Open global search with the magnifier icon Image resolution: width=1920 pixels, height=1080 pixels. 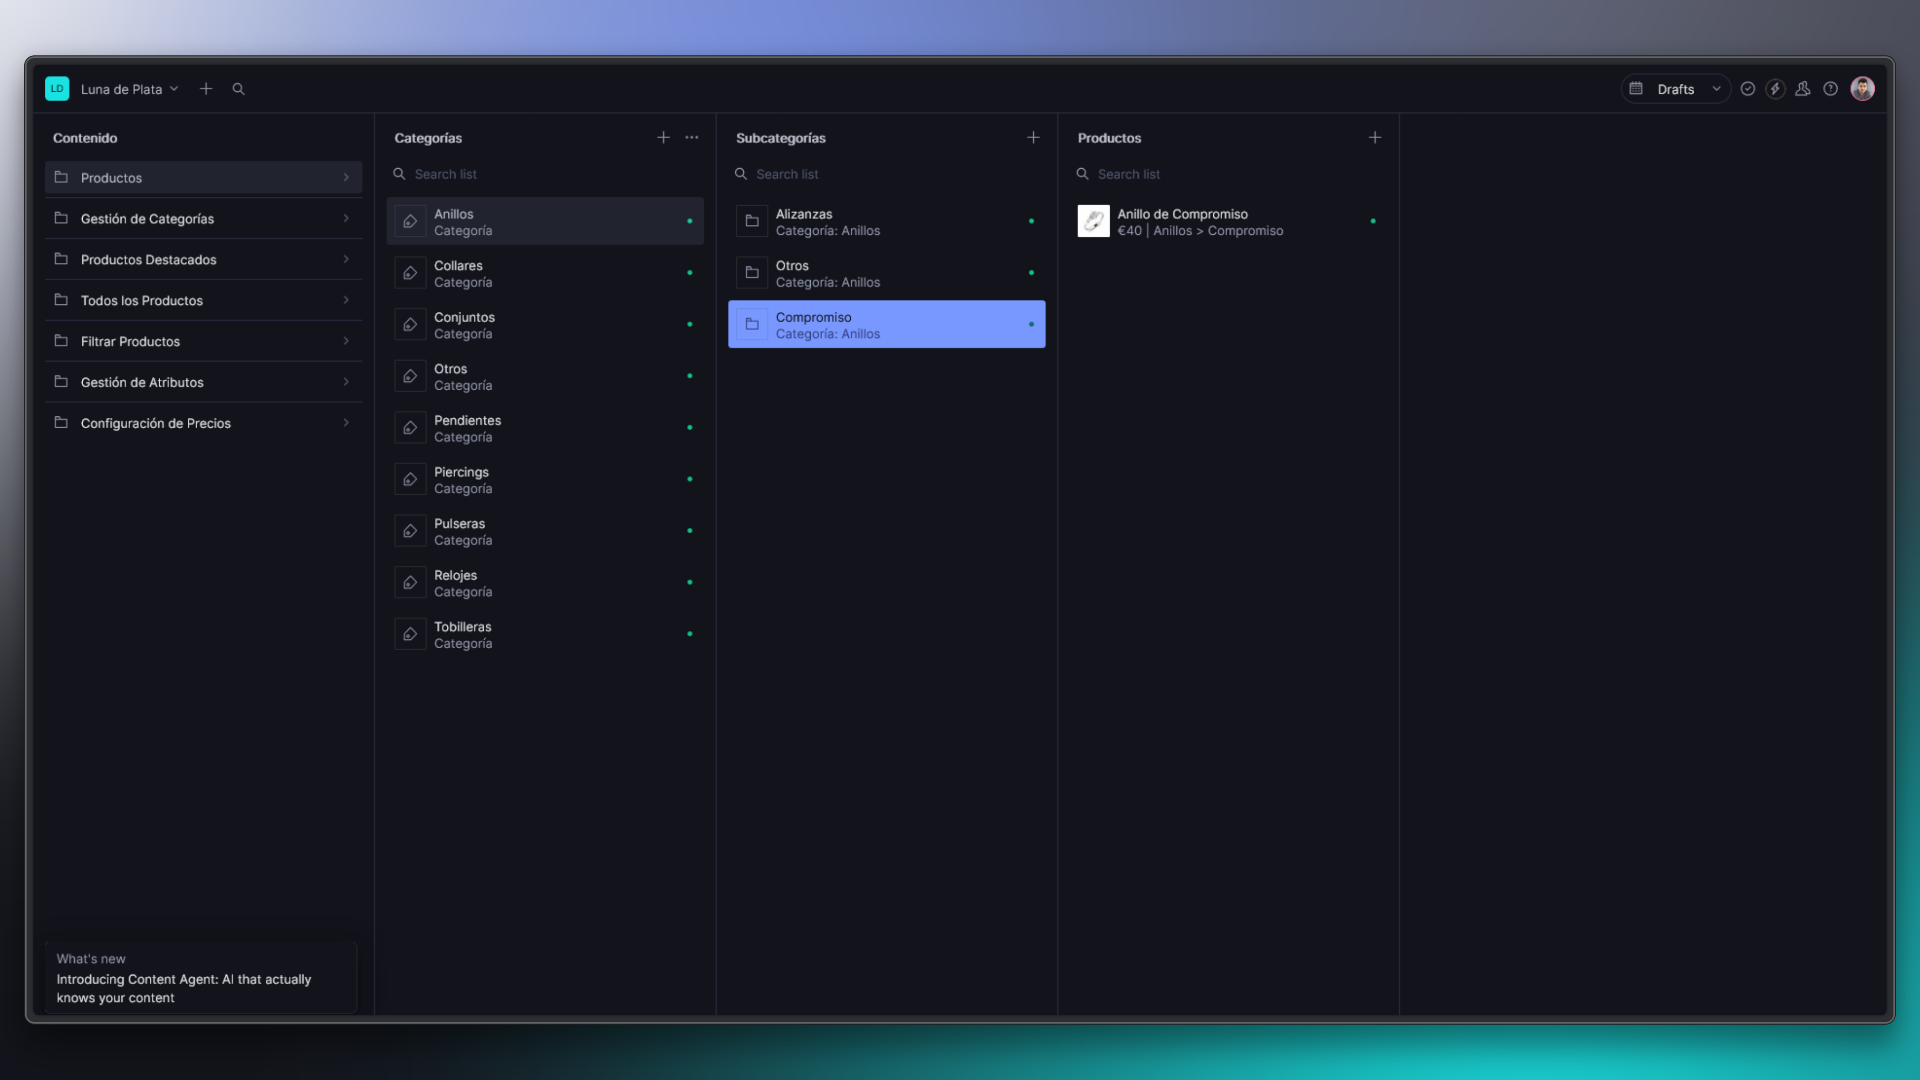pyautogui.click(x=238, y=89)
